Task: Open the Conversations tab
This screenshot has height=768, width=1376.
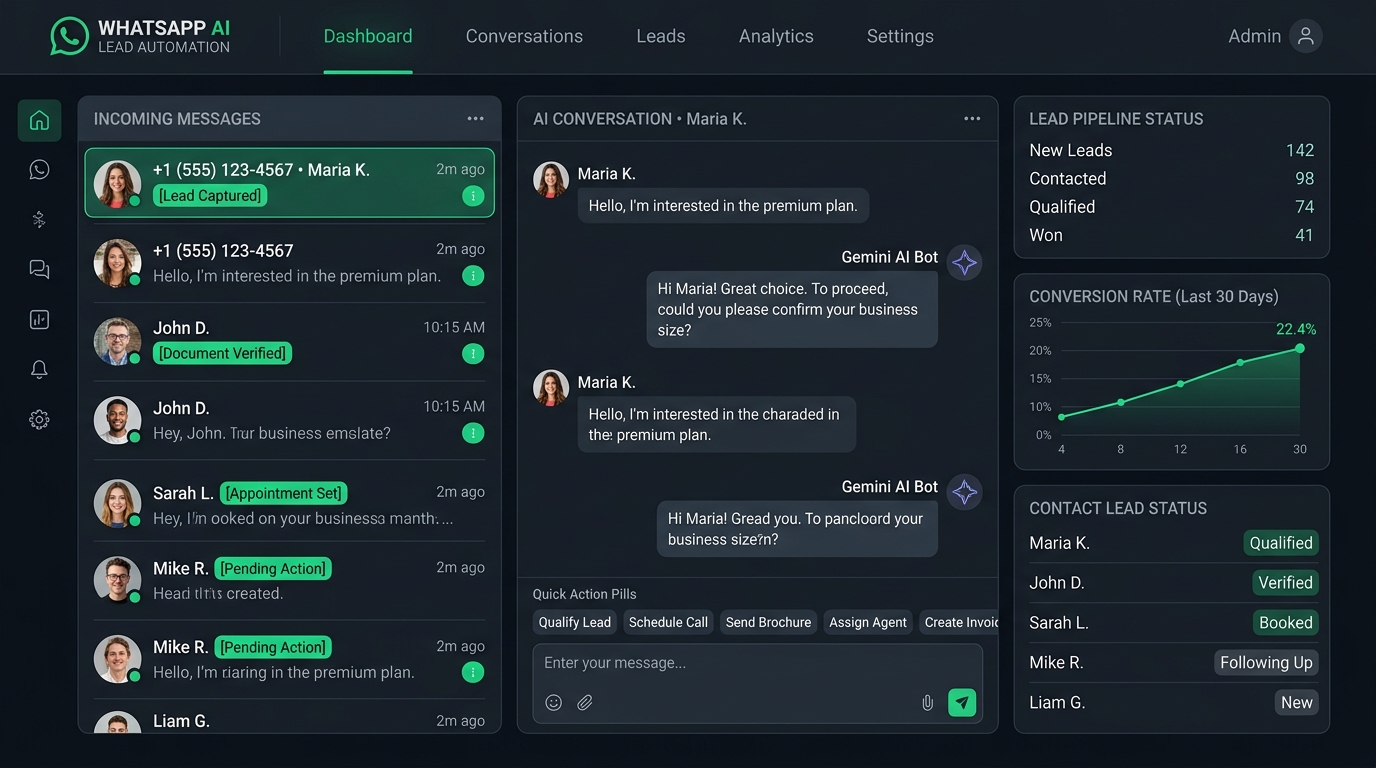Action: pos(524,36)
